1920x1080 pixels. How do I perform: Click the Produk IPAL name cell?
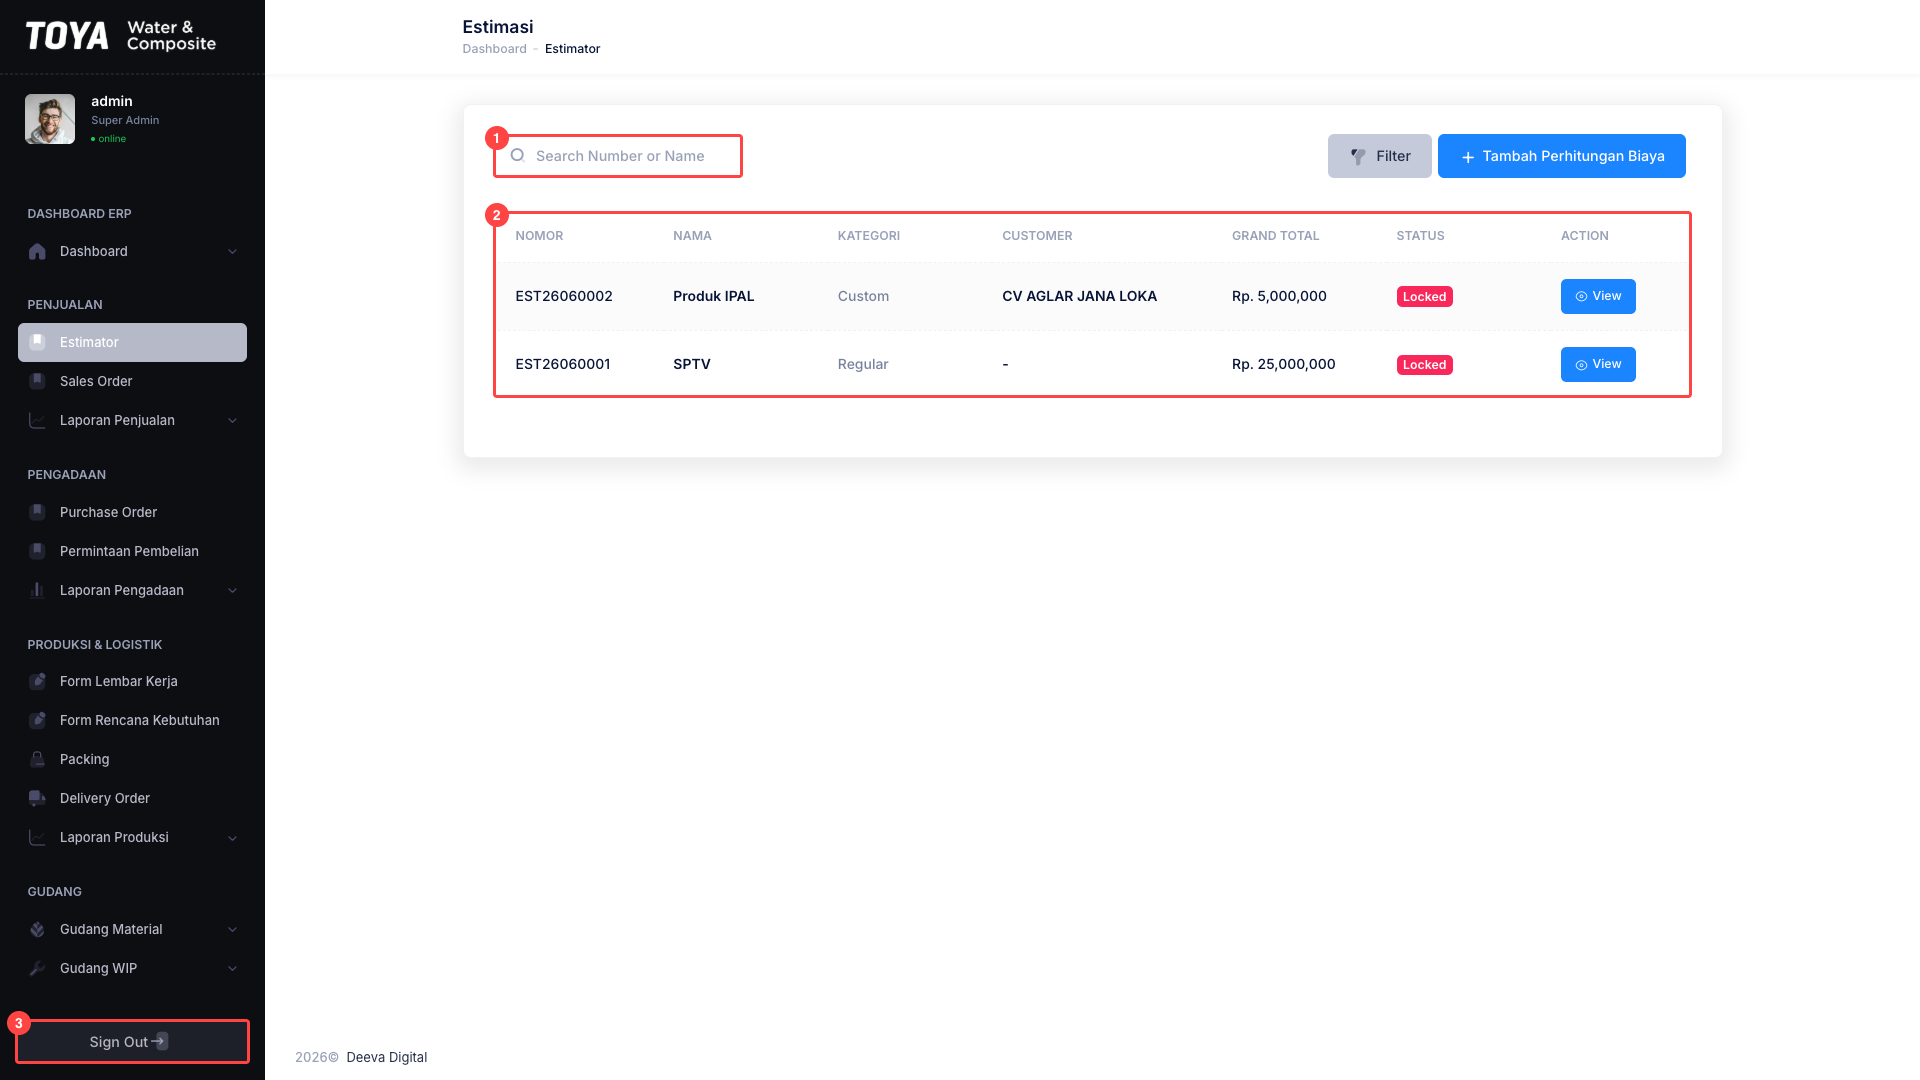[713, 296]
